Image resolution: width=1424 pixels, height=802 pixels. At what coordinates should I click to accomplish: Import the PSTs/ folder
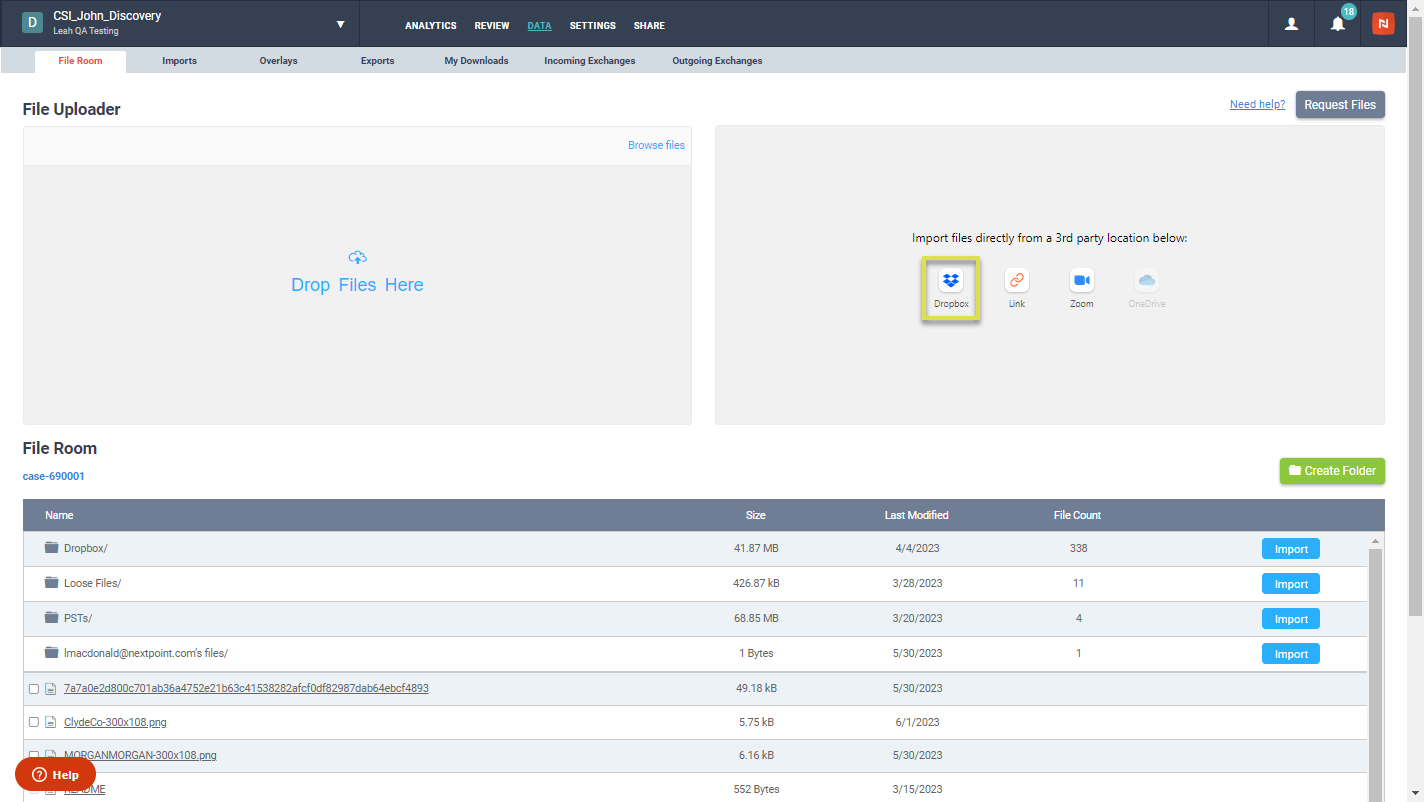click(1291, 619)
